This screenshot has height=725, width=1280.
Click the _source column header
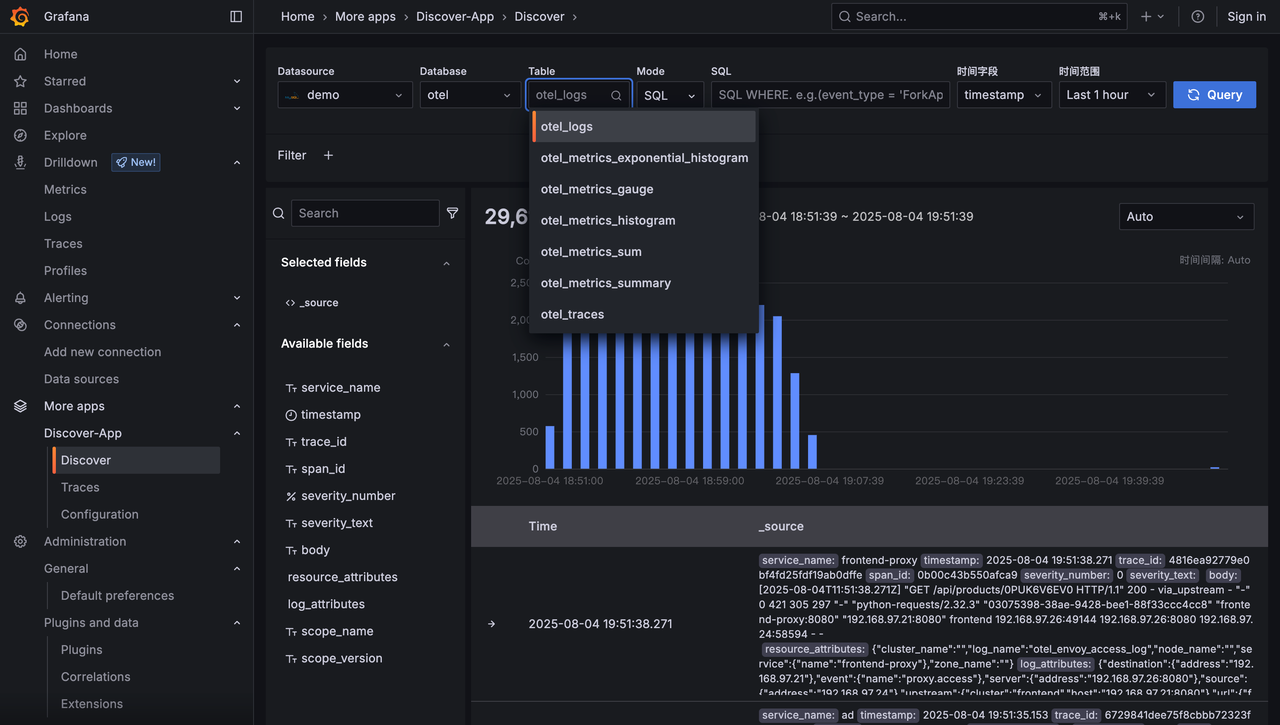click(781, 526)
